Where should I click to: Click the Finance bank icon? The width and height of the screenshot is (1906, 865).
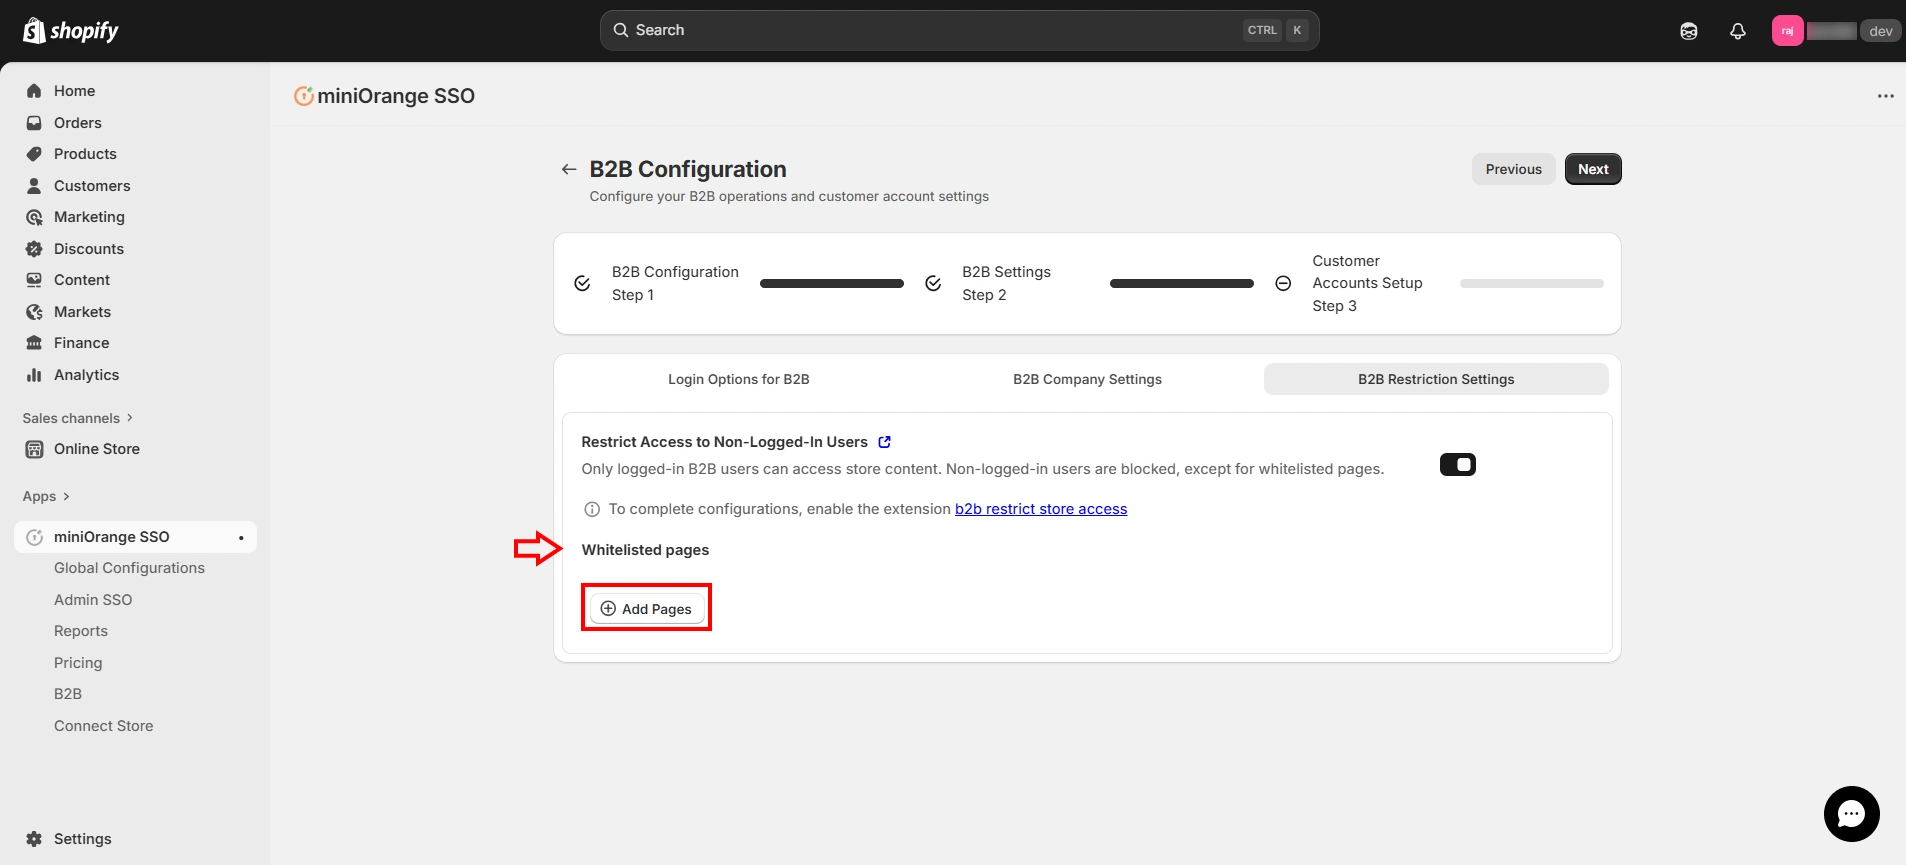click(x=34, y=343)
